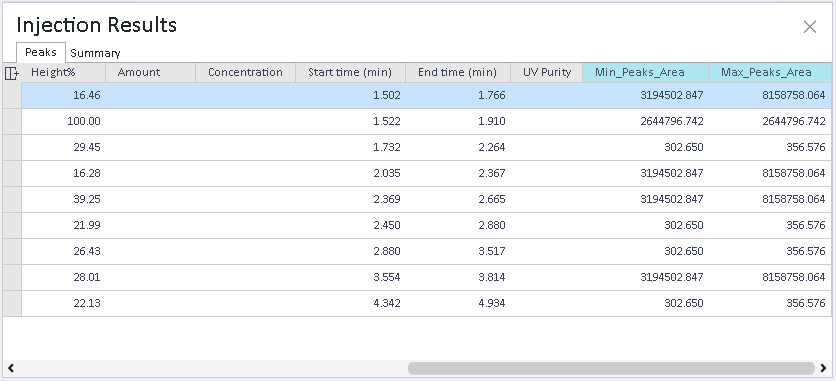The image size is (836, 381).
Task: Open the column chooser icon in header corner
Action: pos(12,73)
